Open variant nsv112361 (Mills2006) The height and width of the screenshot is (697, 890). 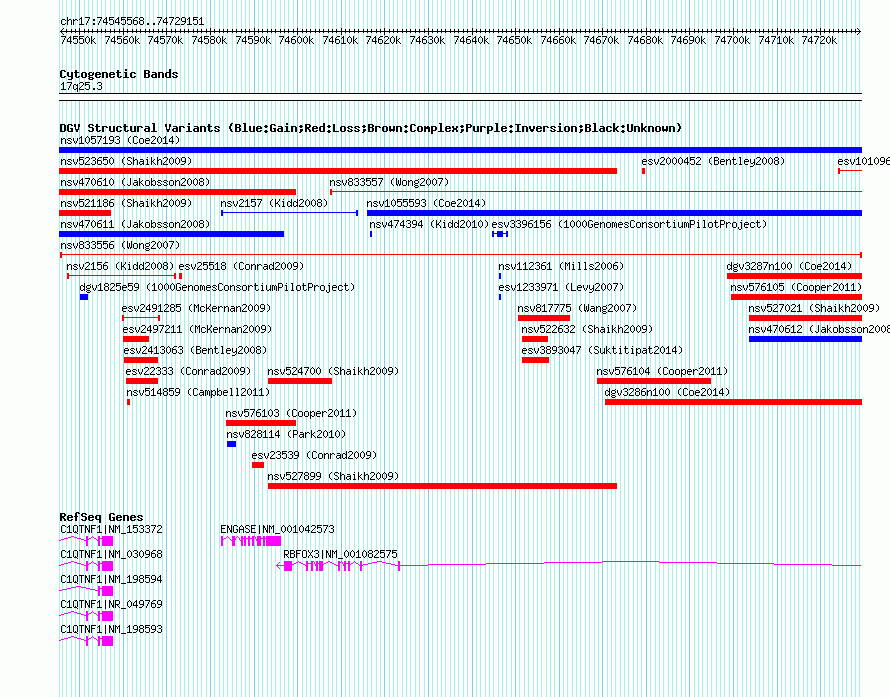coord(561,266)
